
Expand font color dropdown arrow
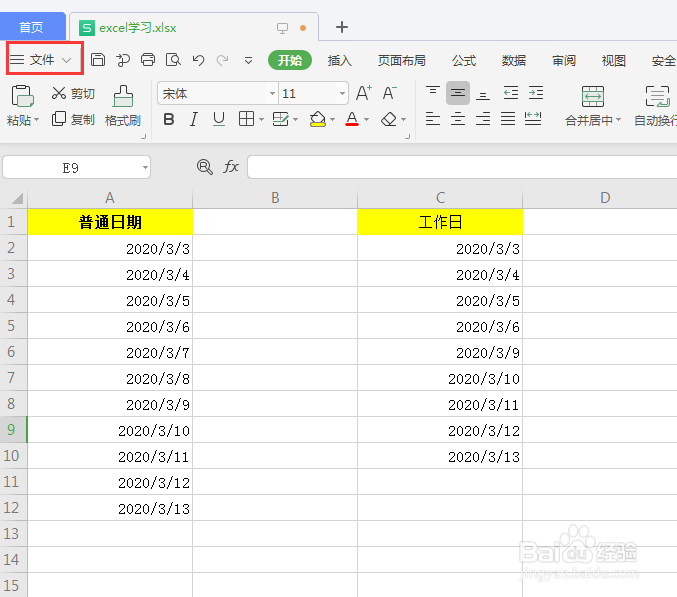click(x=367, y=120)
